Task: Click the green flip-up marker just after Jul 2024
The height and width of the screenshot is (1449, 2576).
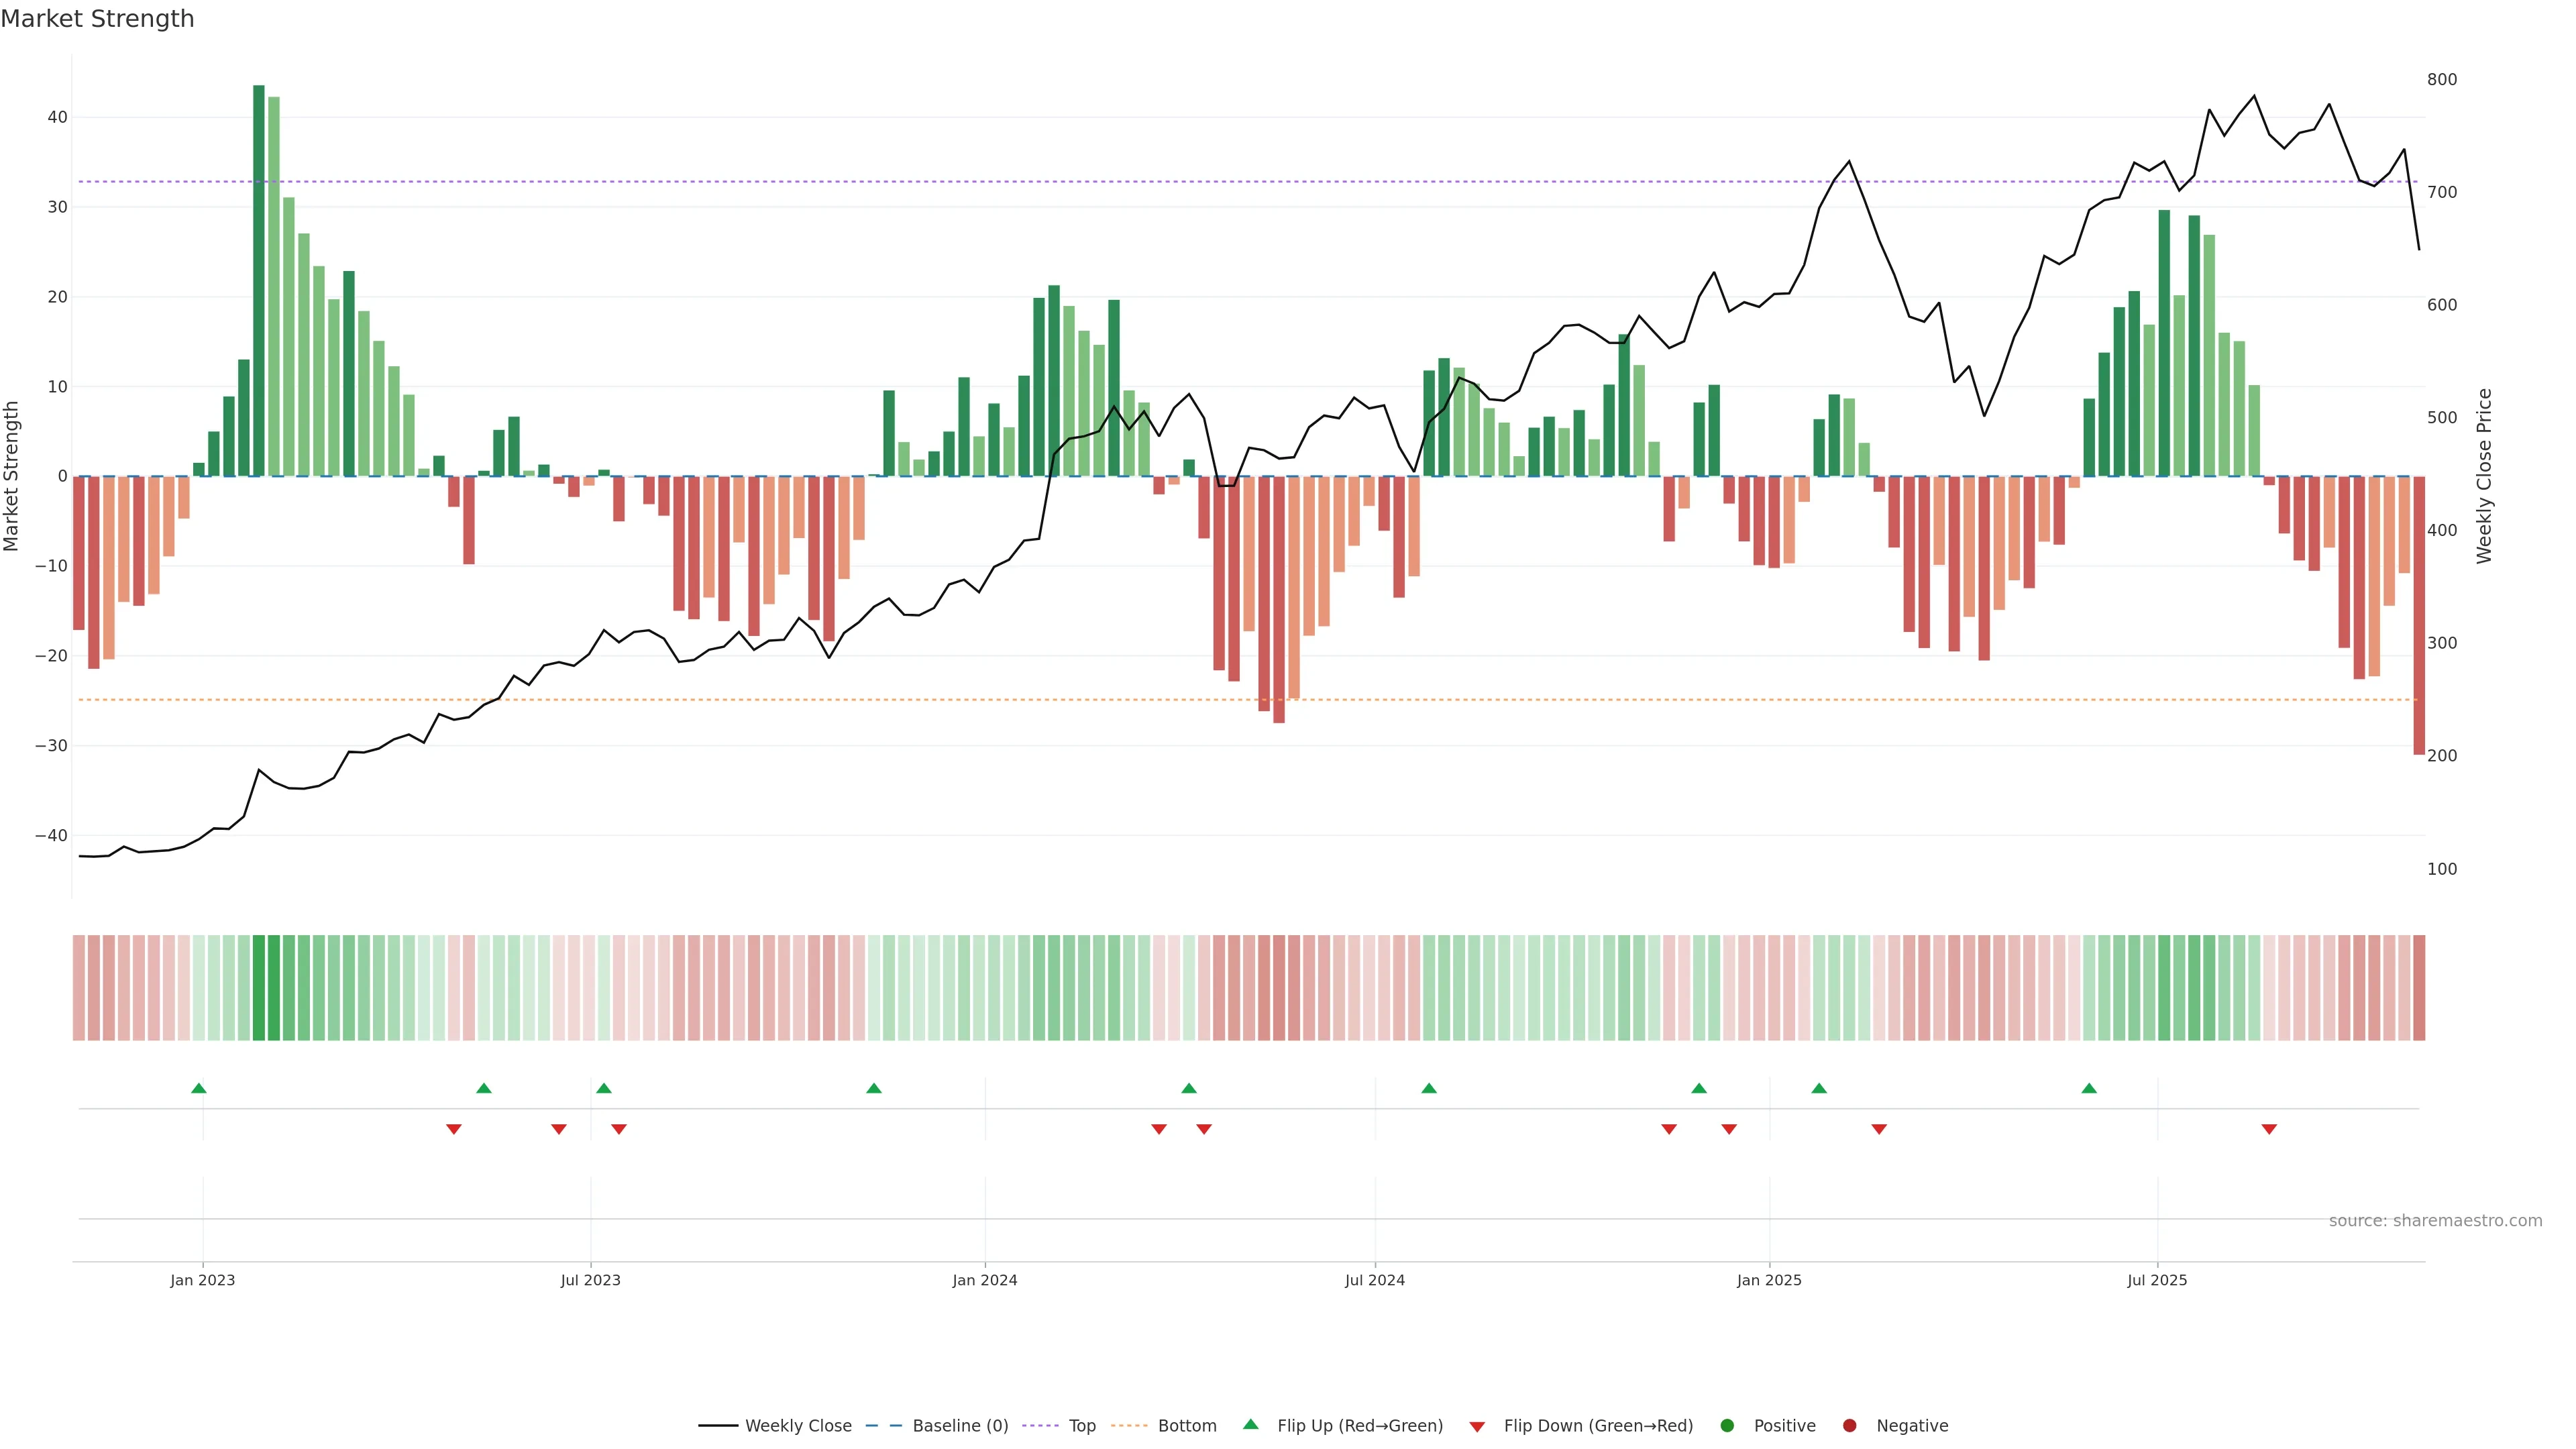Action: click(x=1429, y=1088)
